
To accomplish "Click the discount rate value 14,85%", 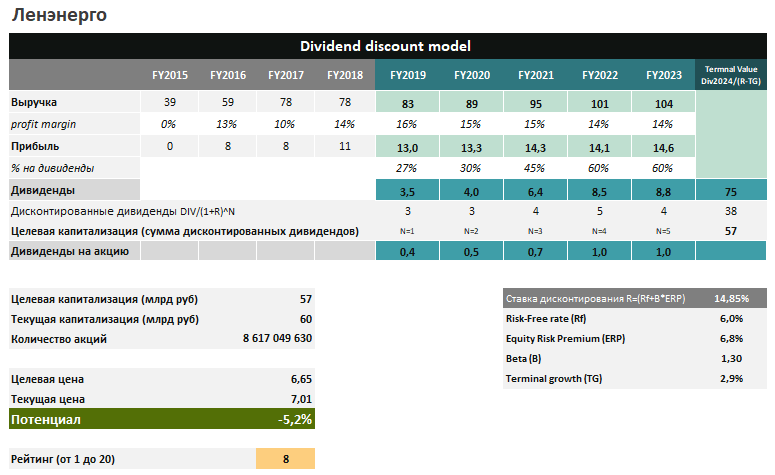I will pyautogui.click(x=731, y=298).
